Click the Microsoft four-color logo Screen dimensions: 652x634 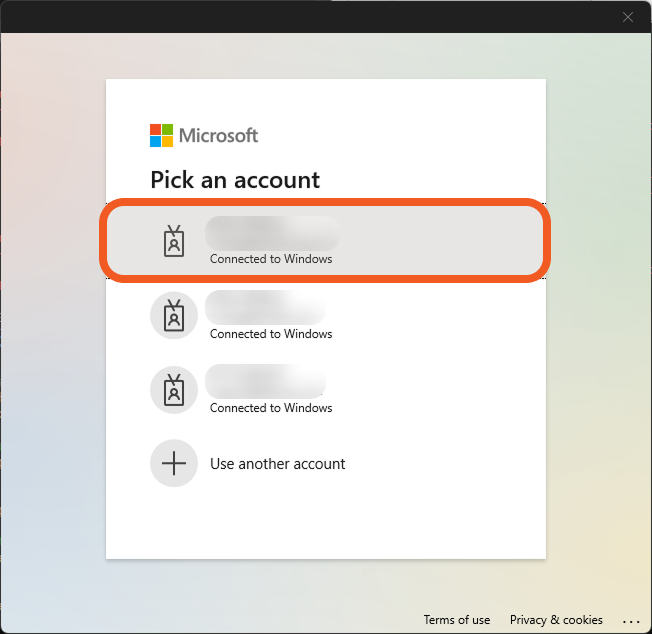pyautogui.click(x=161, y=135)
